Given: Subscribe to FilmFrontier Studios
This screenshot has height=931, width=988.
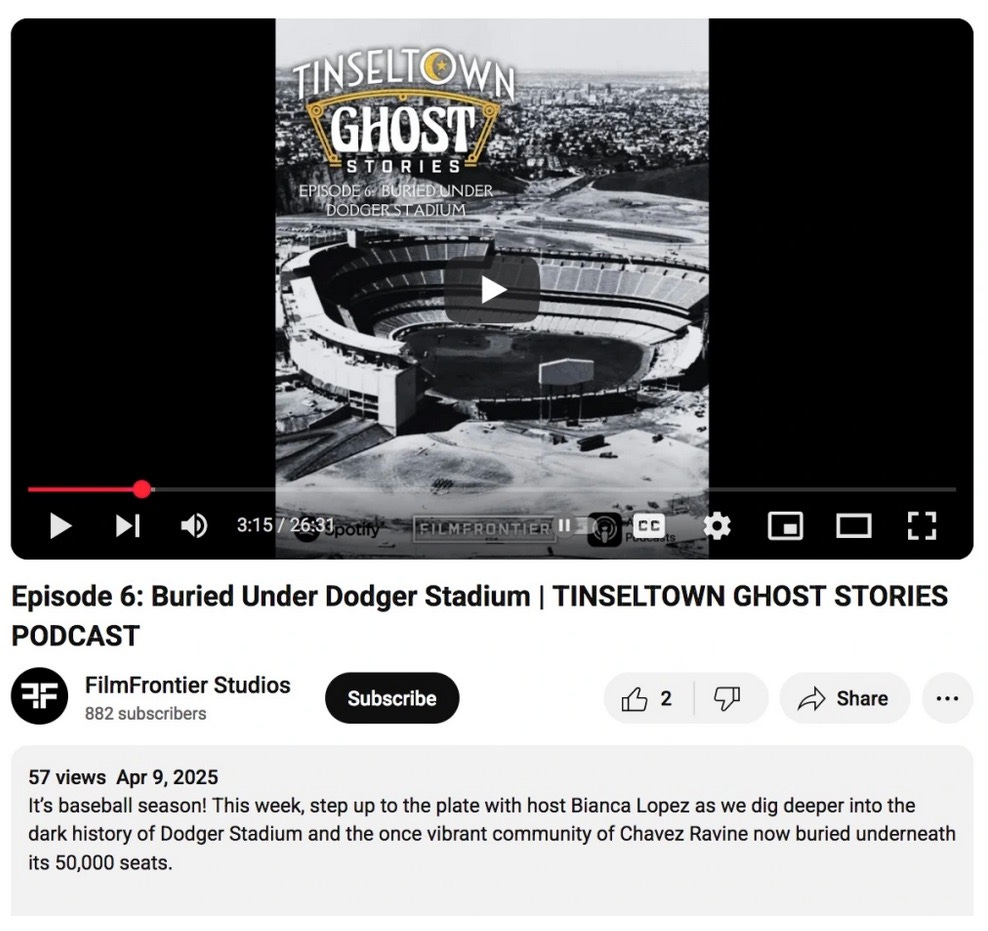Looking at the screenshot, I should click(392, 699).
